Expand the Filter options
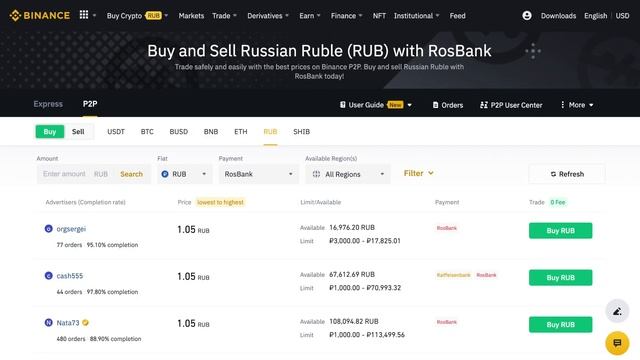The width and height of the screenshot is (640, 360). [418, 173]
